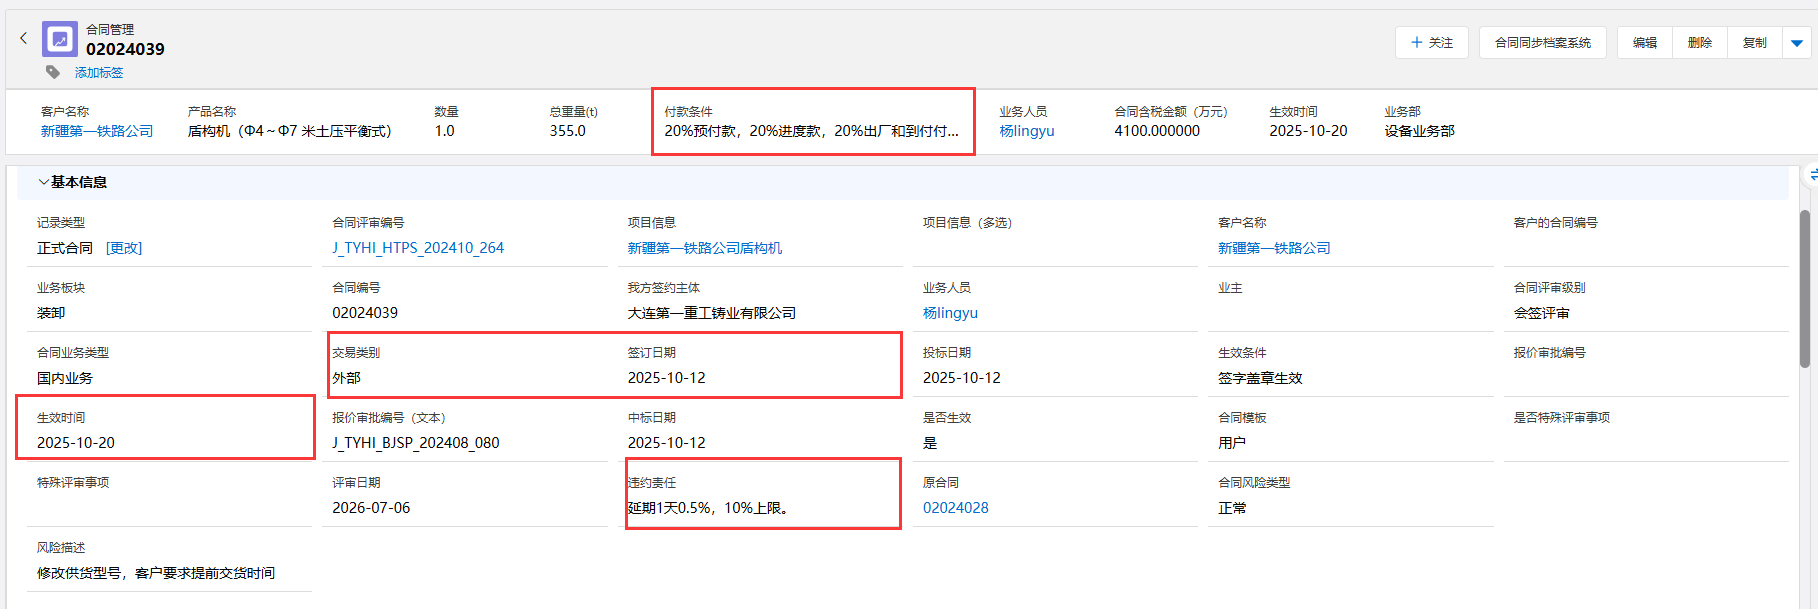Collapse the 基本信息 section
Screen dimensions: 1818x609
pyautogui.click(x=44, y=182)
